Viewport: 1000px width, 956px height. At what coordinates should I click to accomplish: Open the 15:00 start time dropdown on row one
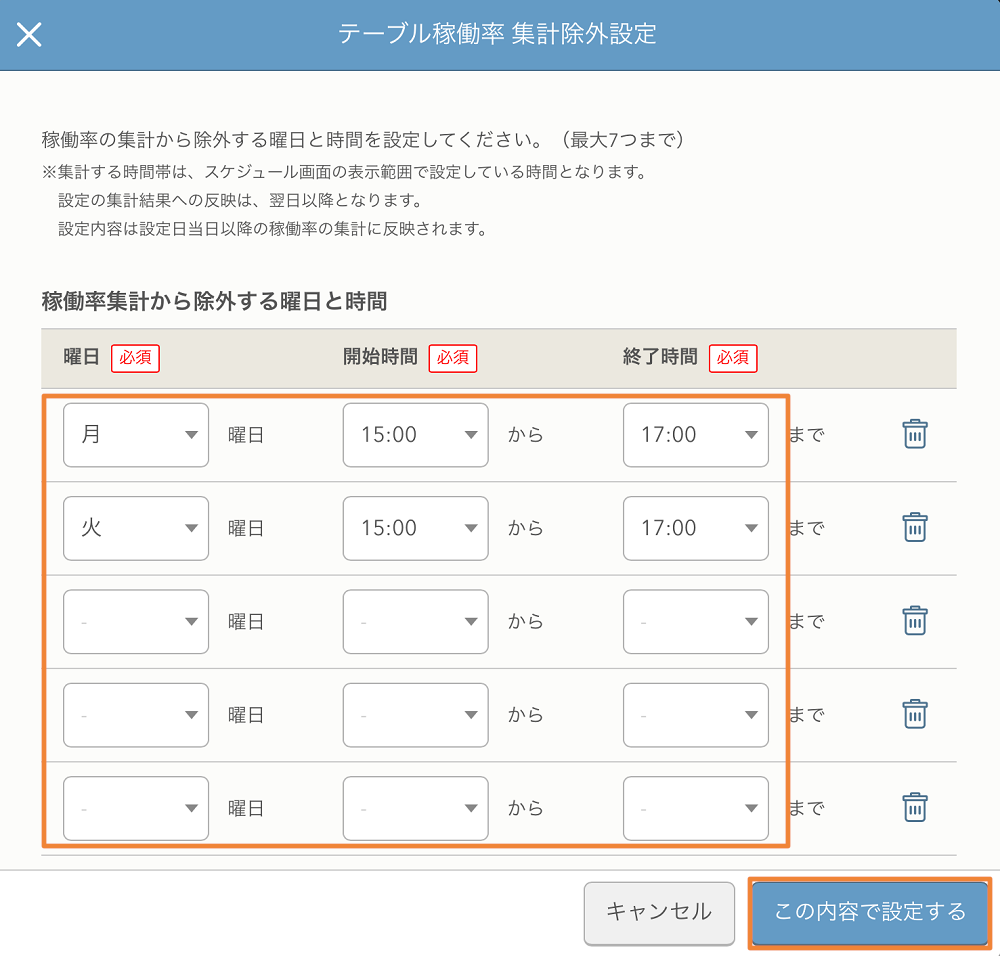[415, 434]
